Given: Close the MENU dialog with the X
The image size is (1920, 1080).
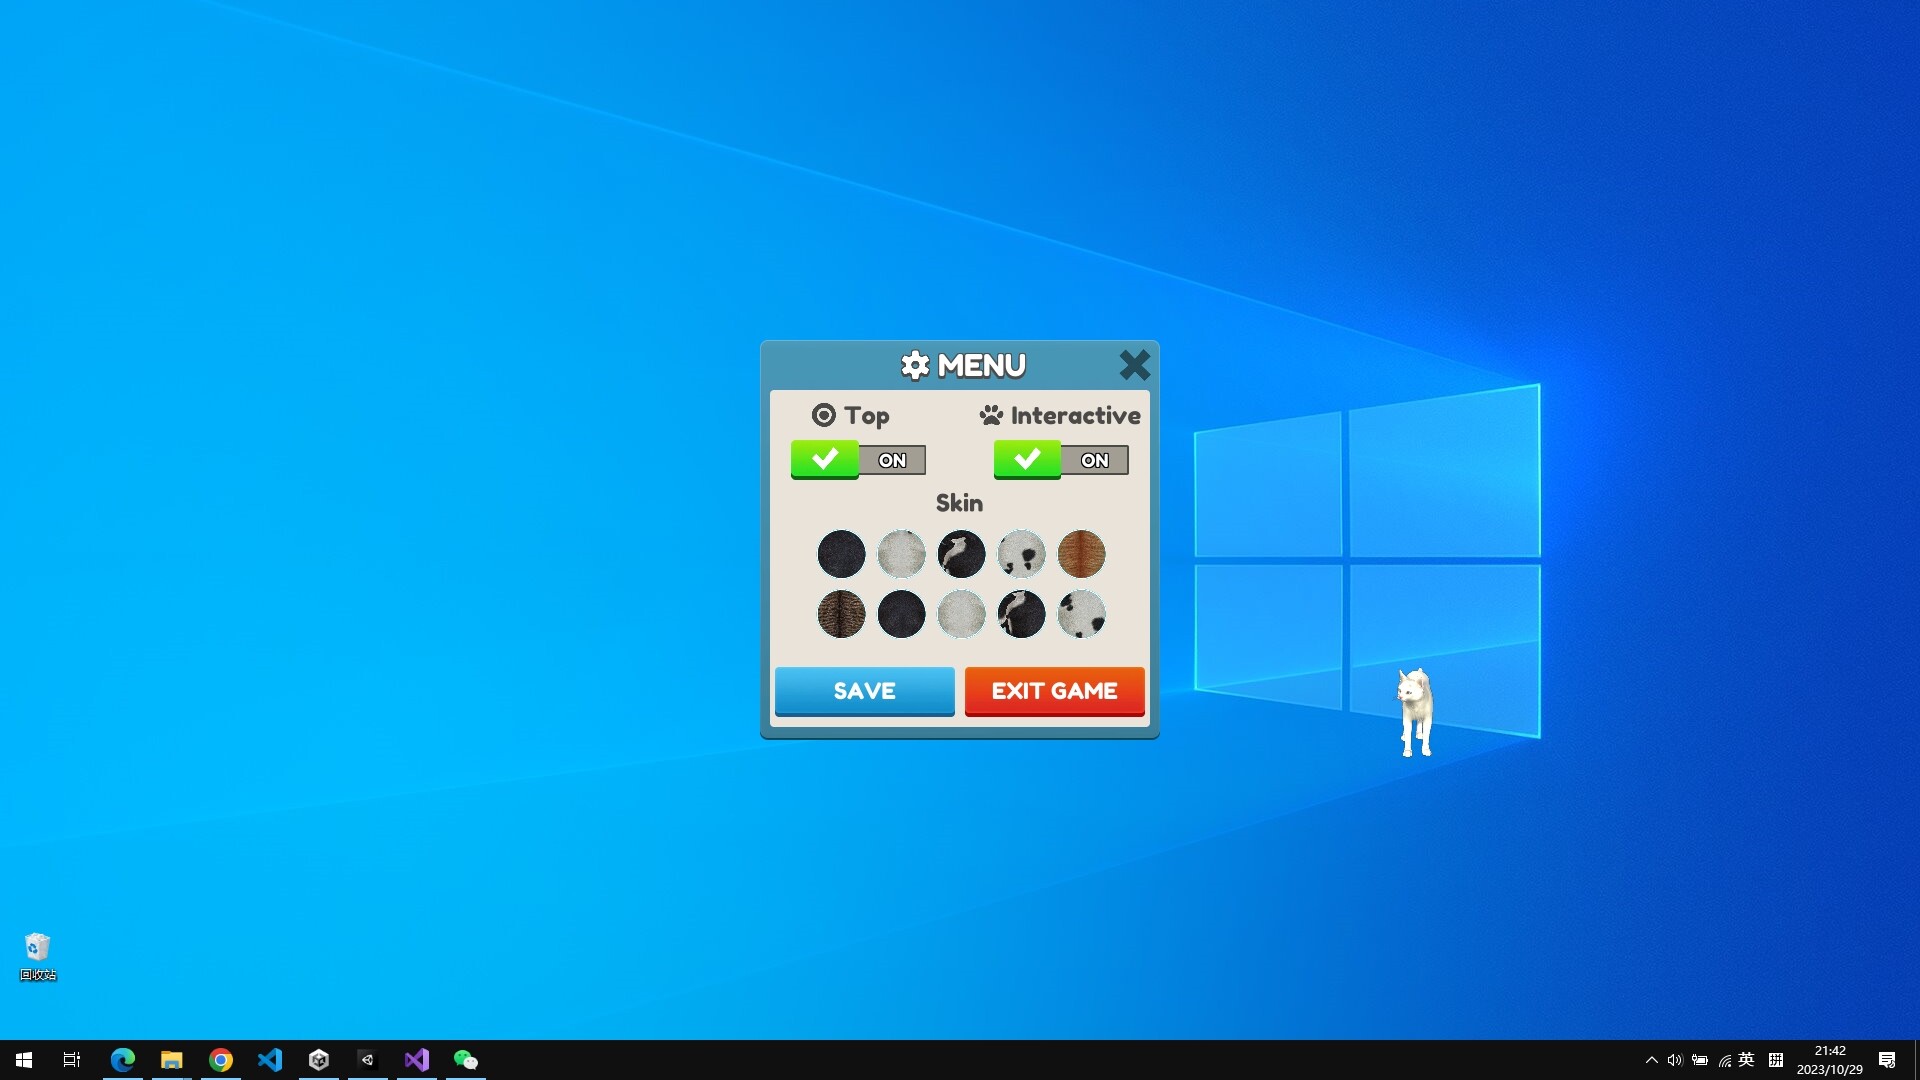Looking at the screenshot, I should click(x=1135, y=364).
